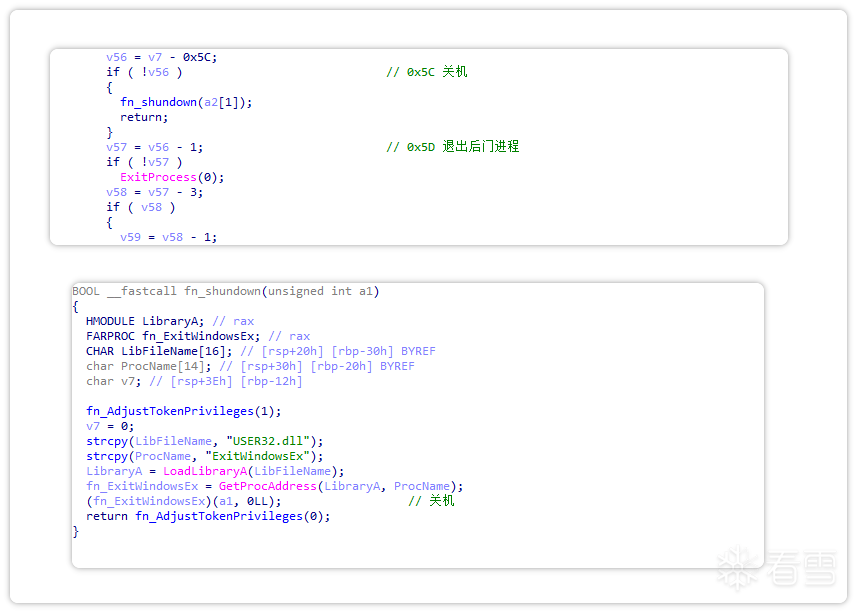Click the declaration 'char ProcName[14];'

(148, 366)
